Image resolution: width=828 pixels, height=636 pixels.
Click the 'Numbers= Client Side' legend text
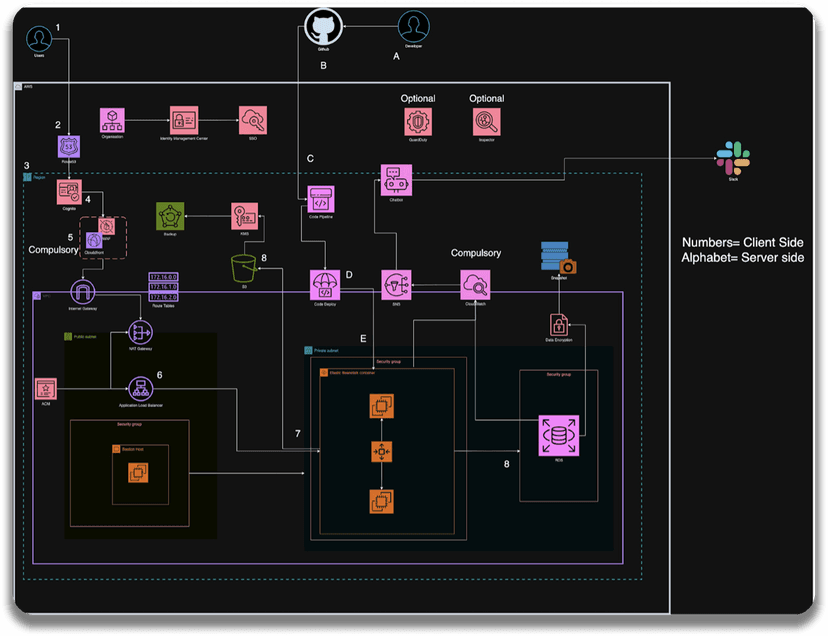point(742,242)
